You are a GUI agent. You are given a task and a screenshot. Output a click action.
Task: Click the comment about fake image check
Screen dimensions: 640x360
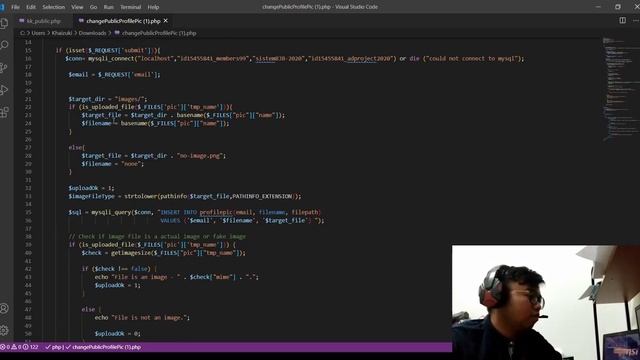(x=157, y=237)
